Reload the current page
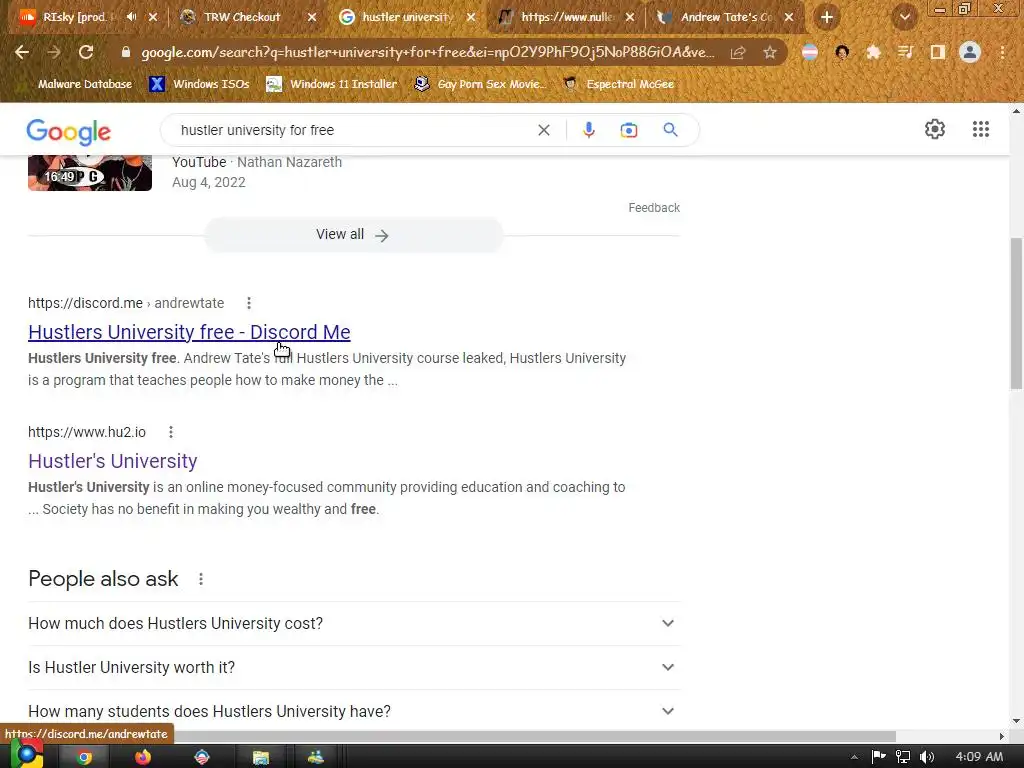The width and height of the screenshot is (1024, 768). click(86, 52)
